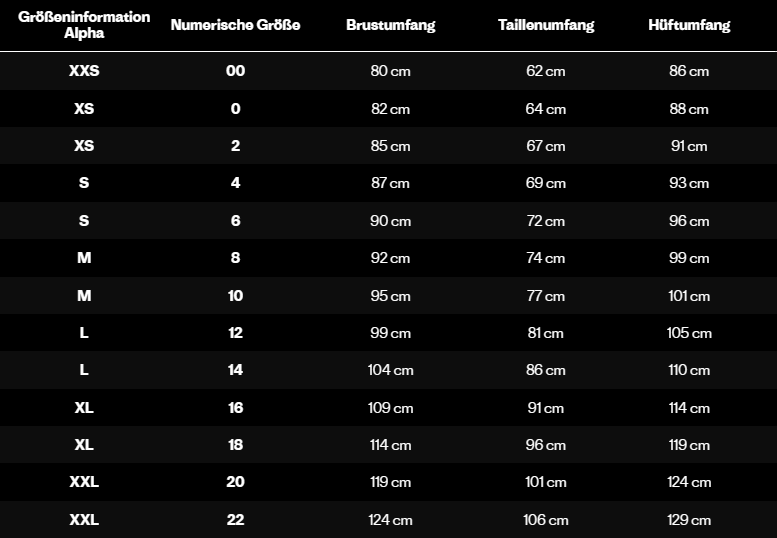This screenshot has height=538, width=777.
Task: Click the Taillenumfang column header
Action: 545,25
